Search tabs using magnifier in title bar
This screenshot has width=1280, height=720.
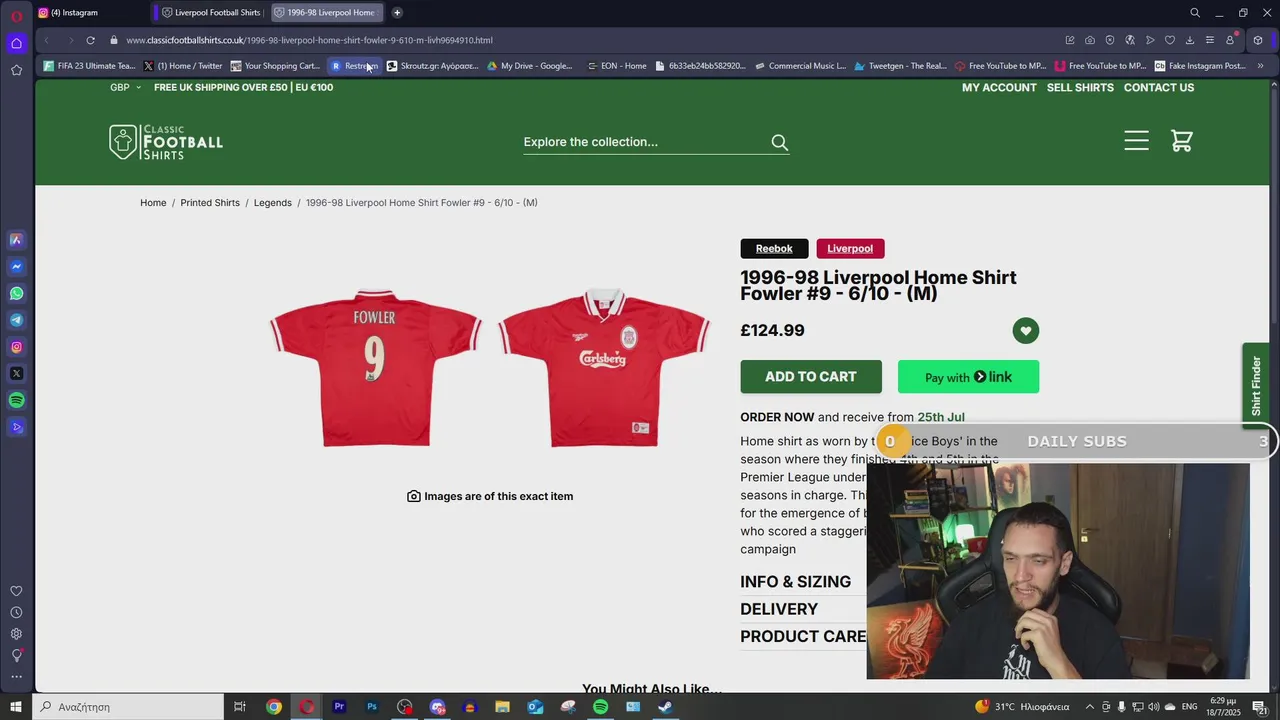point(1195,13)
